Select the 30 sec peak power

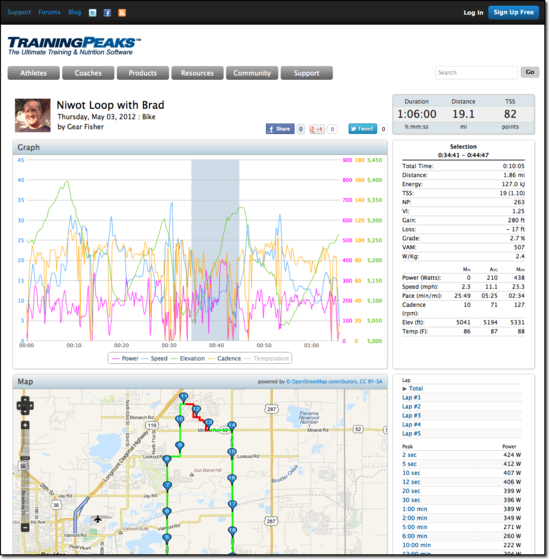411,500
